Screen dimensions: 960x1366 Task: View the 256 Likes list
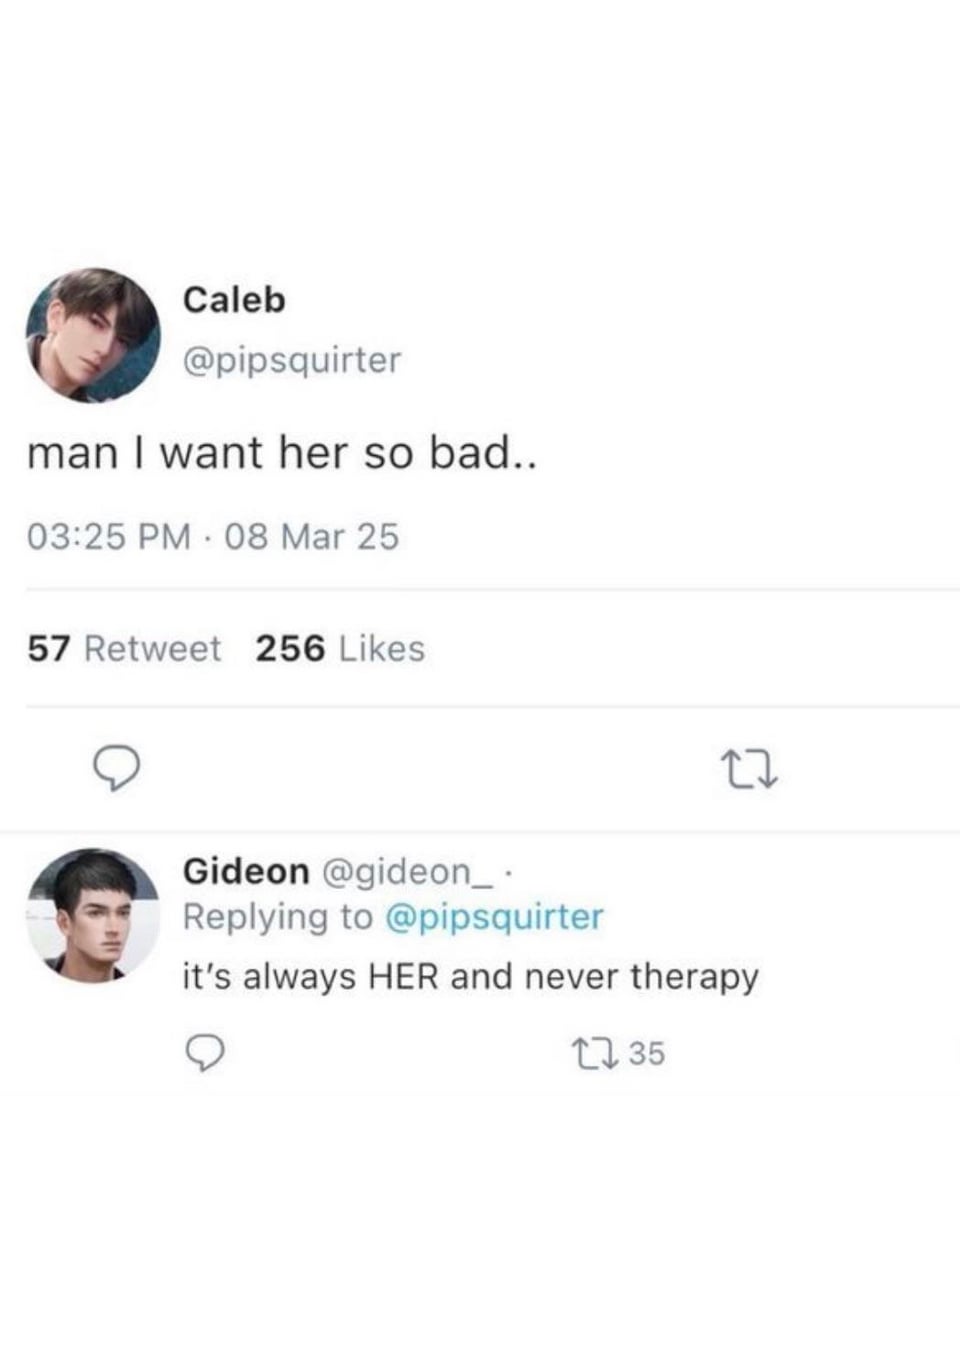tap(340, 649)
